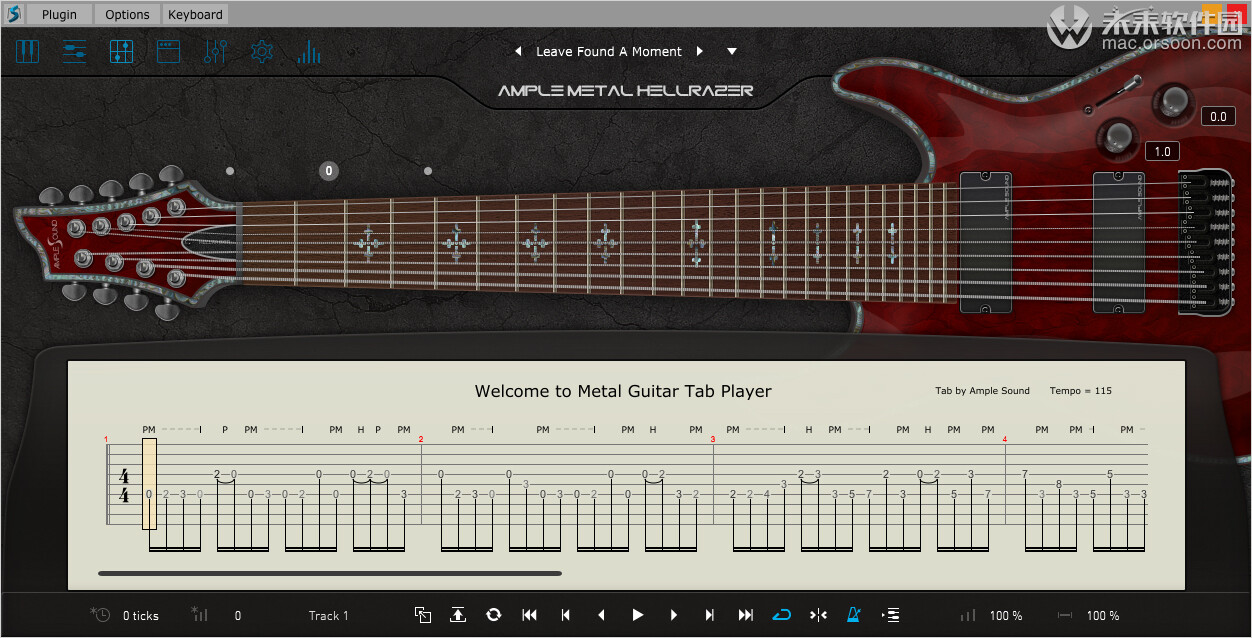Open the gear settings panel
Screen dimensions: 1252x638
[262, 51]
